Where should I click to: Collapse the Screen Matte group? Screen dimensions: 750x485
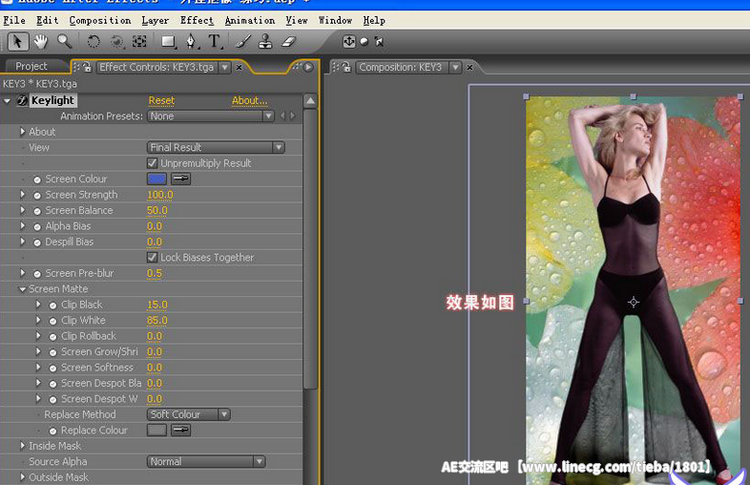point(22,289)
